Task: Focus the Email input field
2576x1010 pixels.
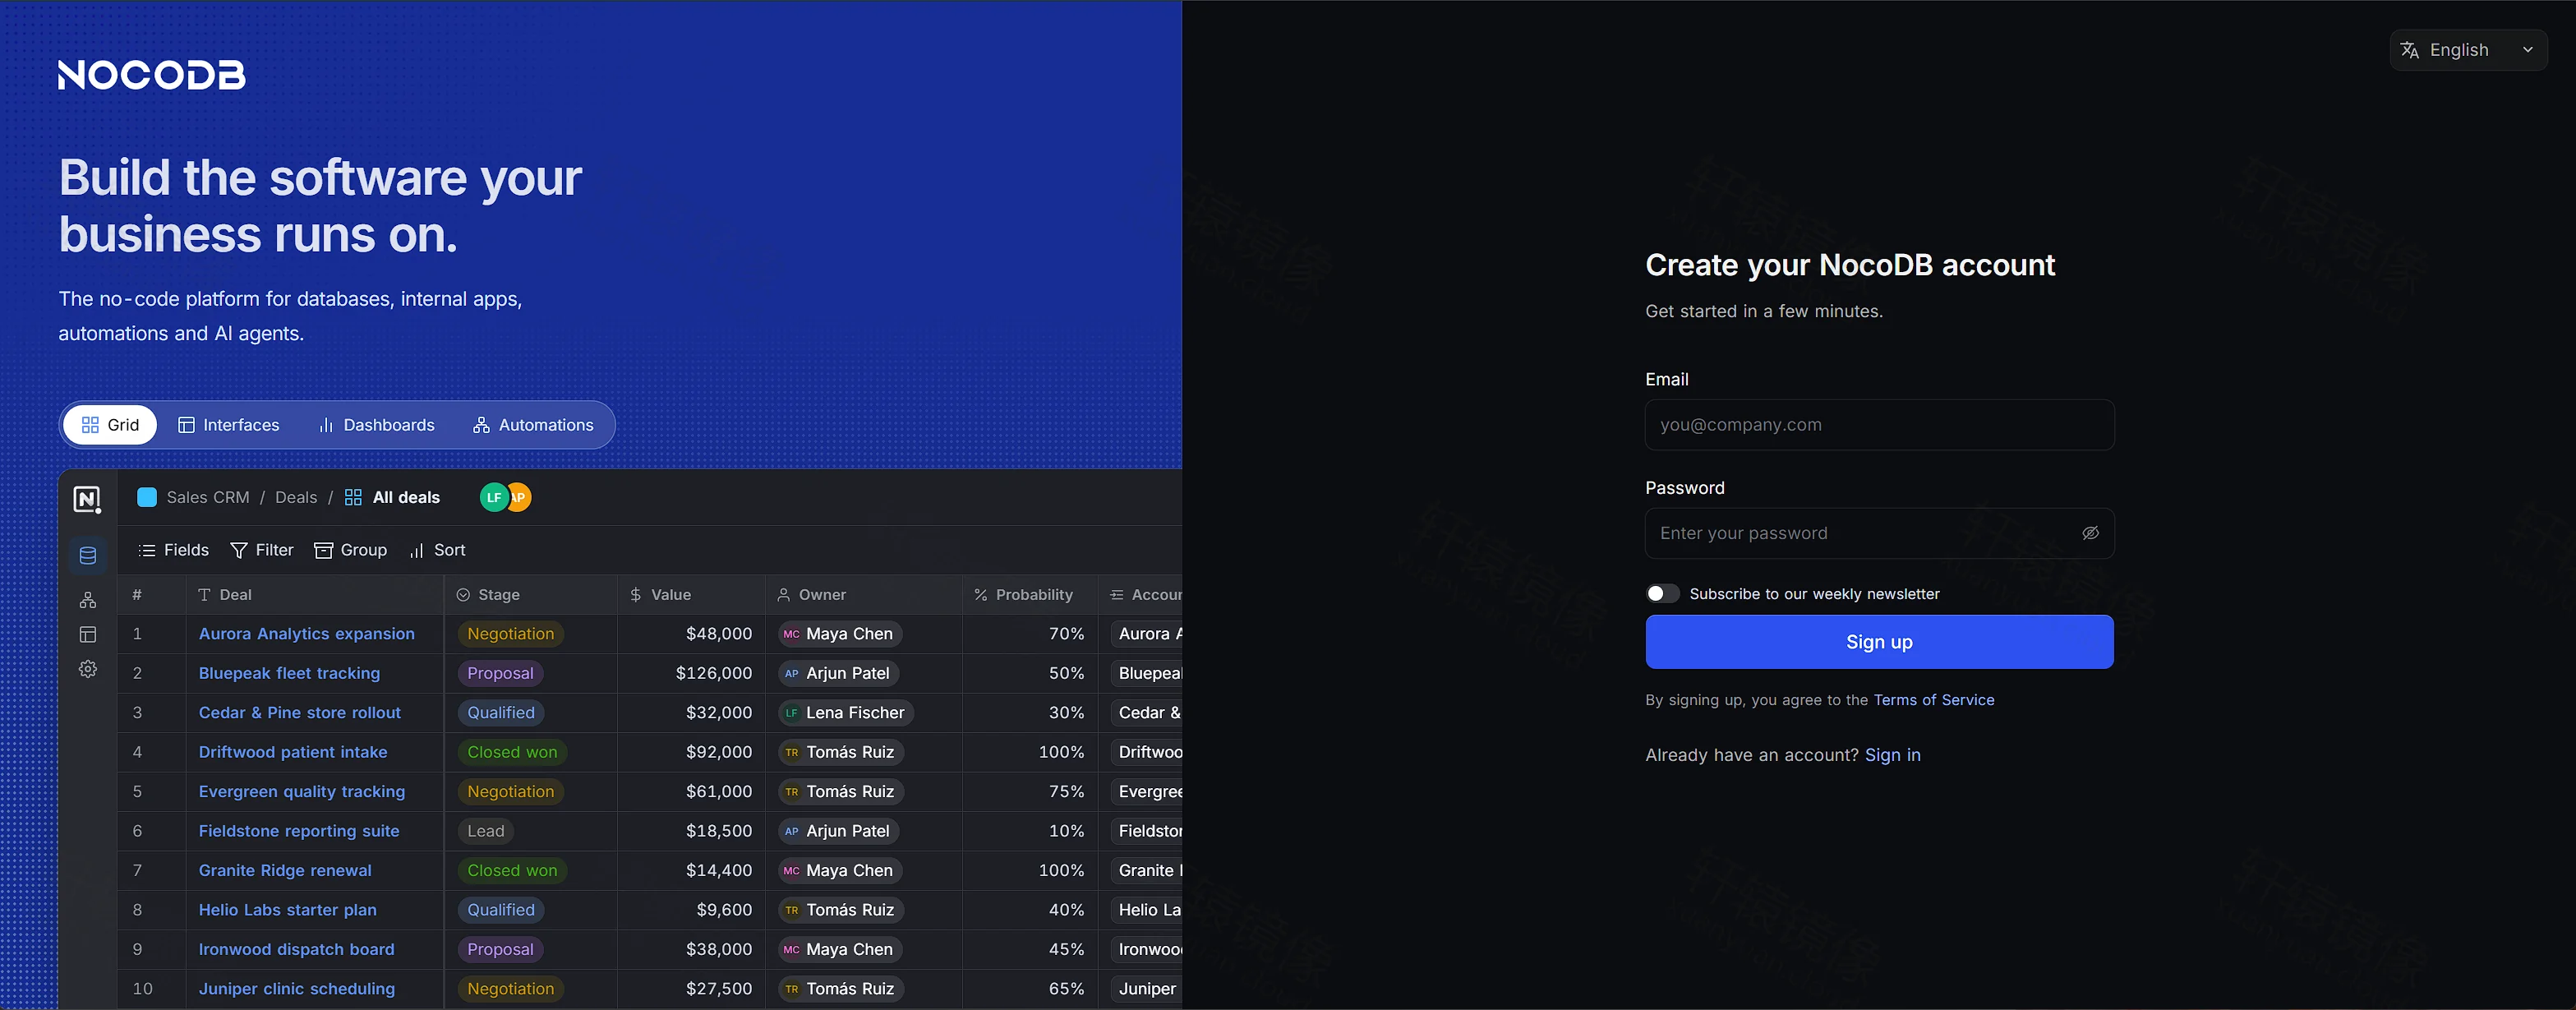Action: (x=1879, y=425)
